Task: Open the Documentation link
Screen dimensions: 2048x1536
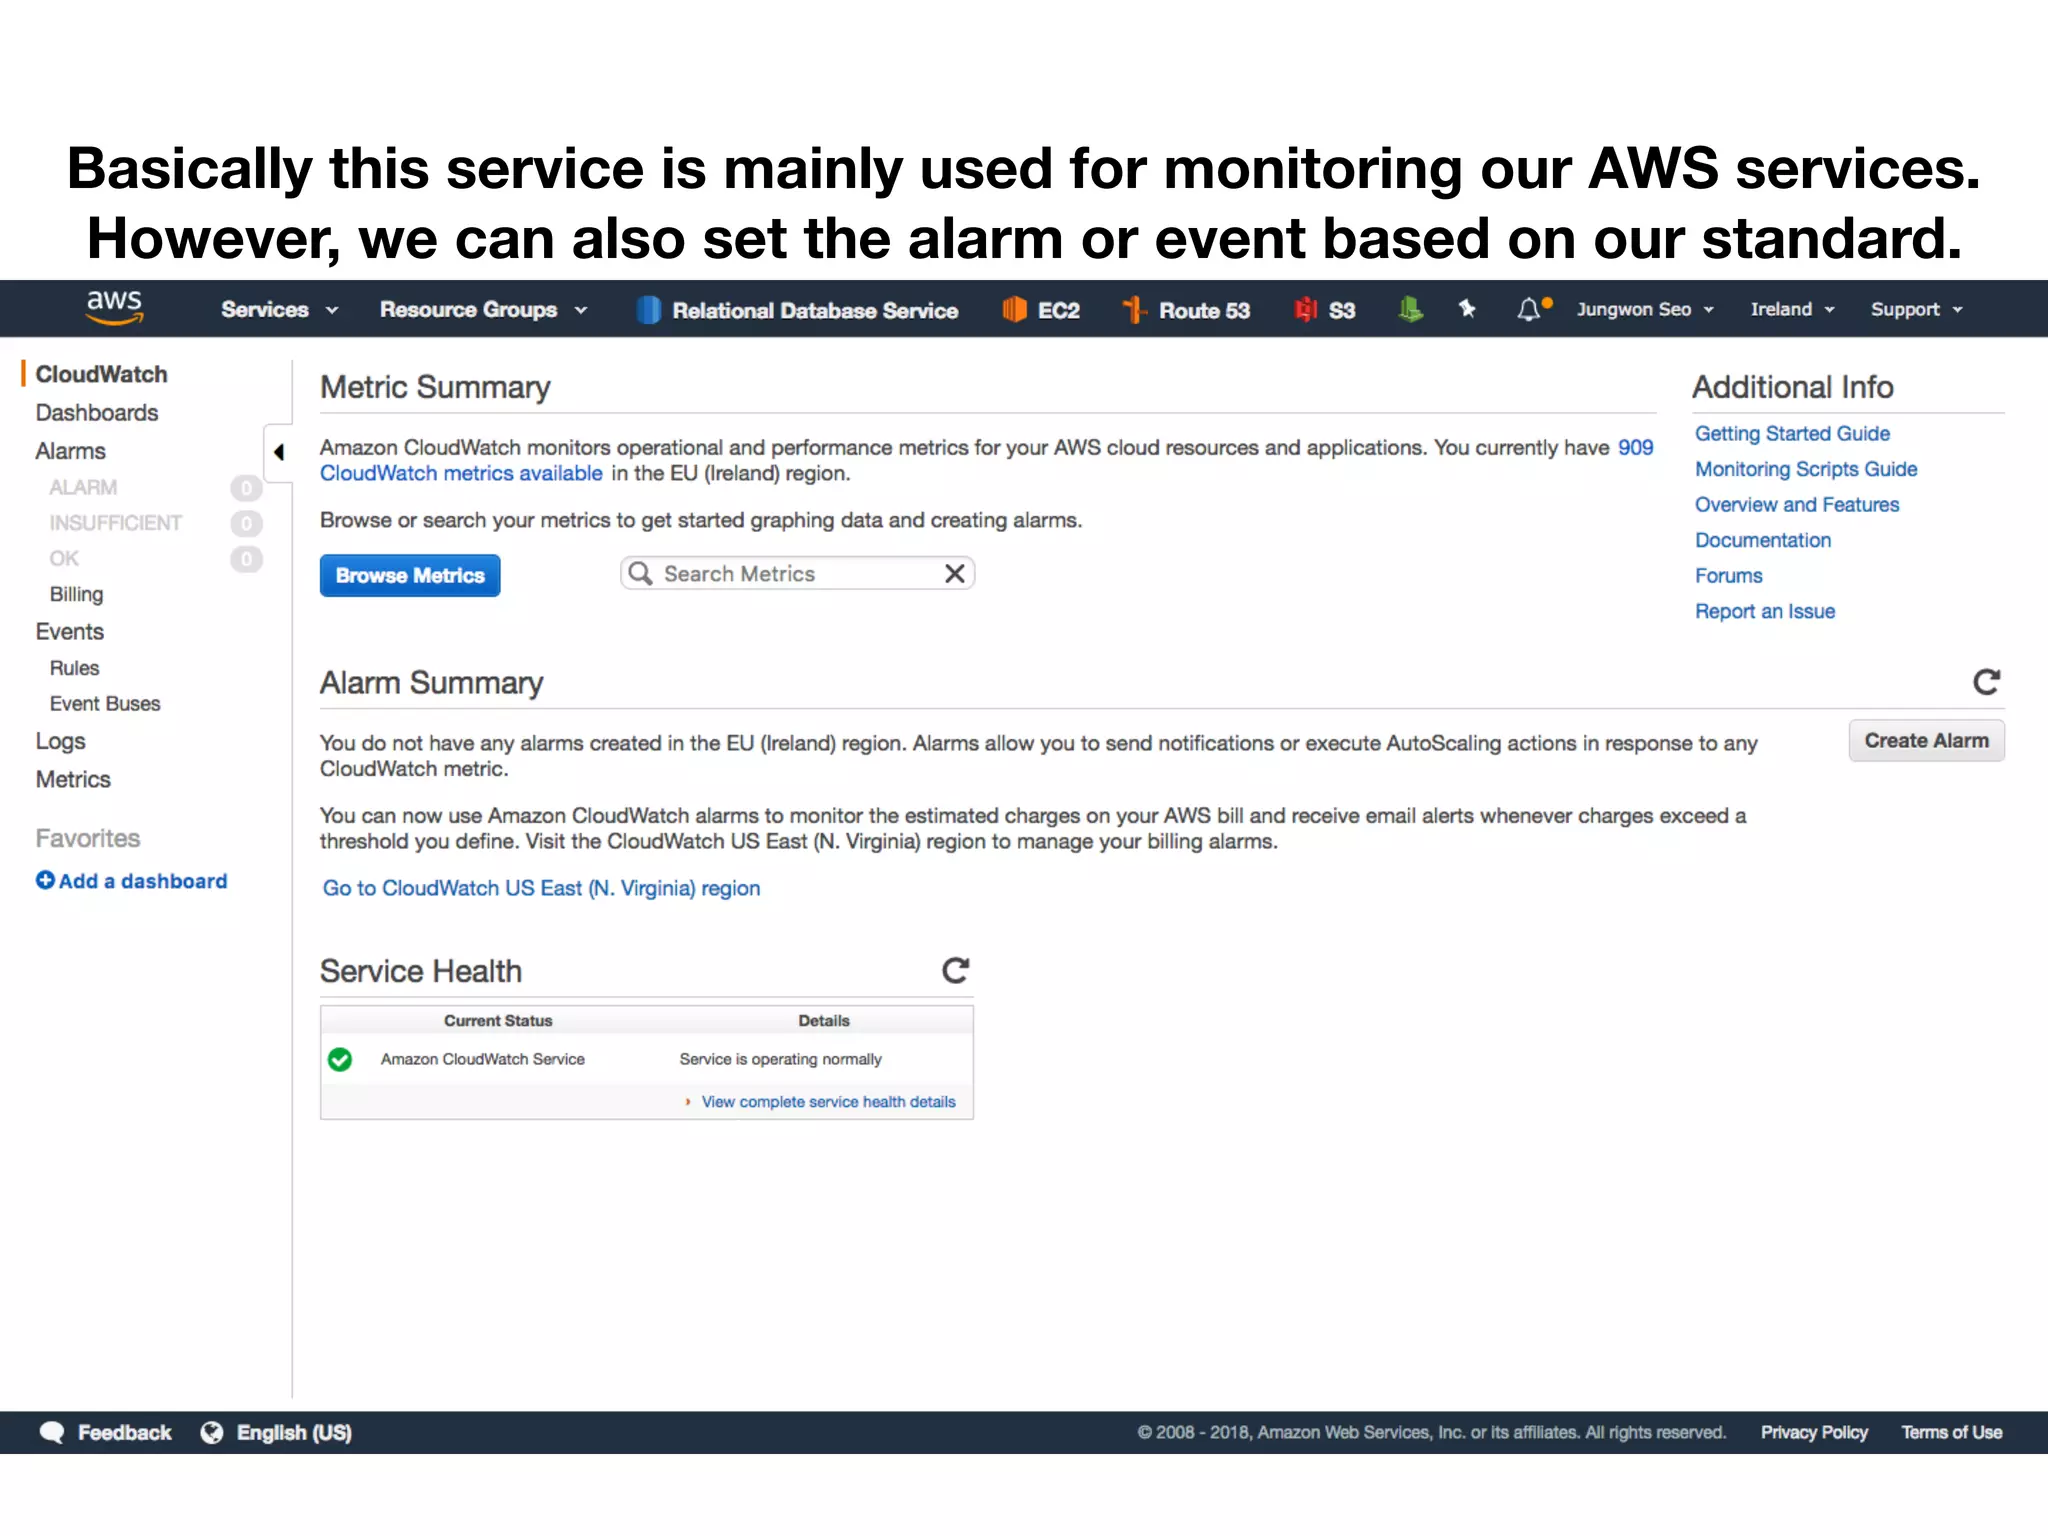Action: pos(1763,540)
